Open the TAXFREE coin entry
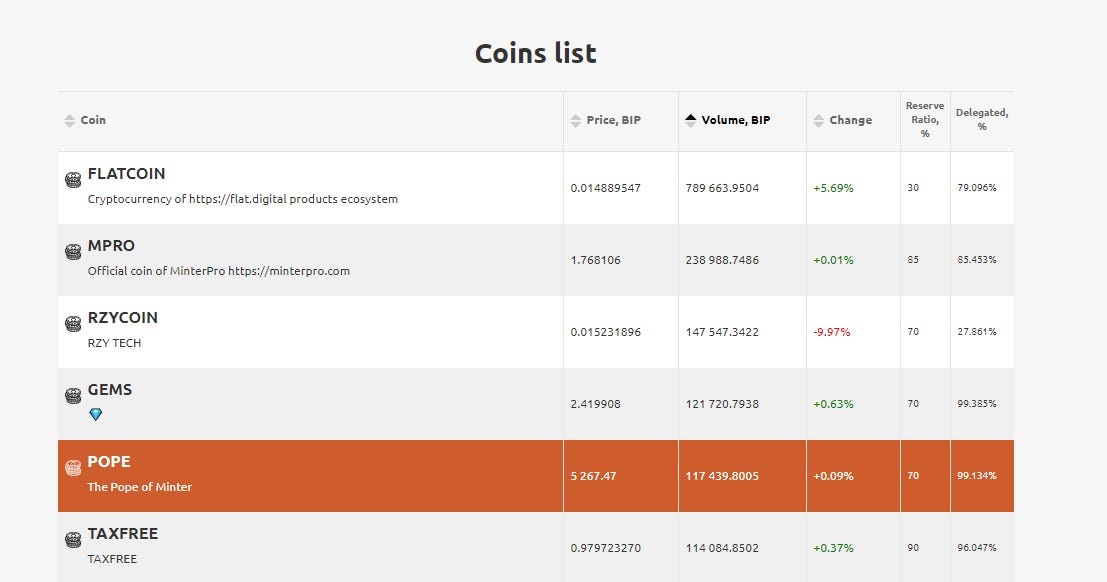This screenshot has width=1107, height=582. 123,534
